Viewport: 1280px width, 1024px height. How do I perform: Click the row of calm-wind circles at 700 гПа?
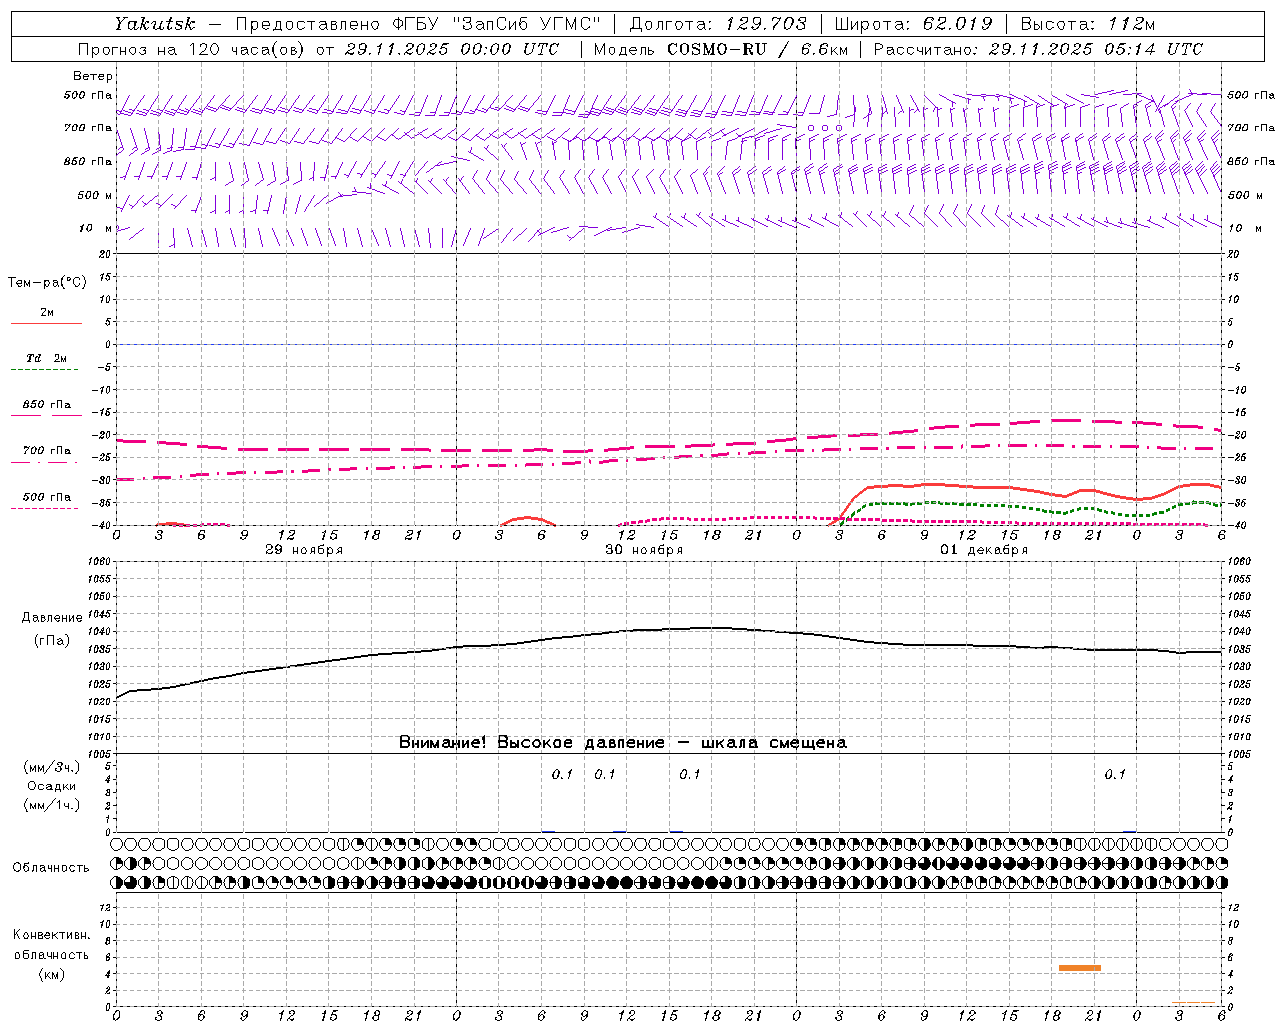coord(824,128)
